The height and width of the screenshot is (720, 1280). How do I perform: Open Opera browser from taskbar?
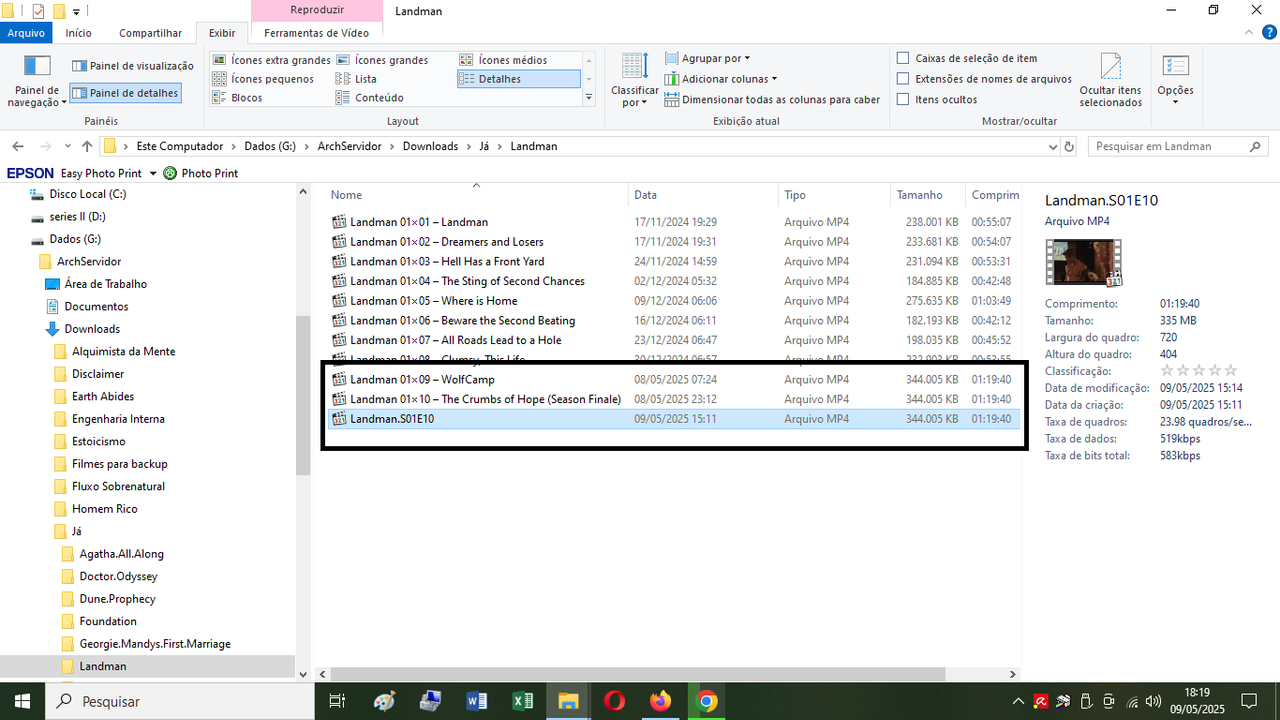[x=615, y=701]
